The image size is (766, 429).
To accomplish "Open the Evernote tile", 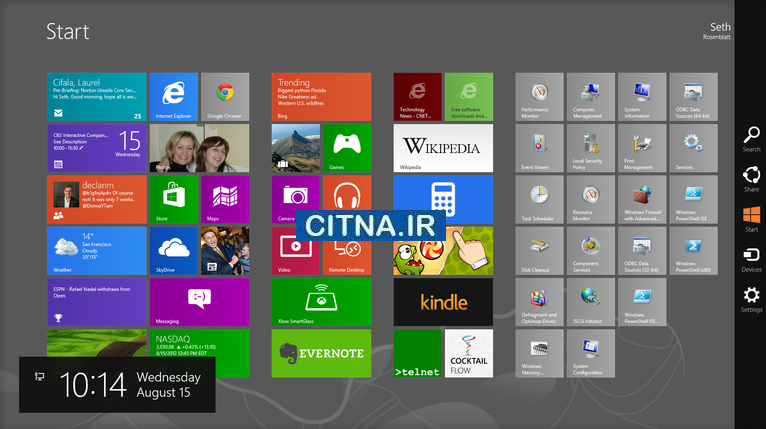I will [321, 353].
